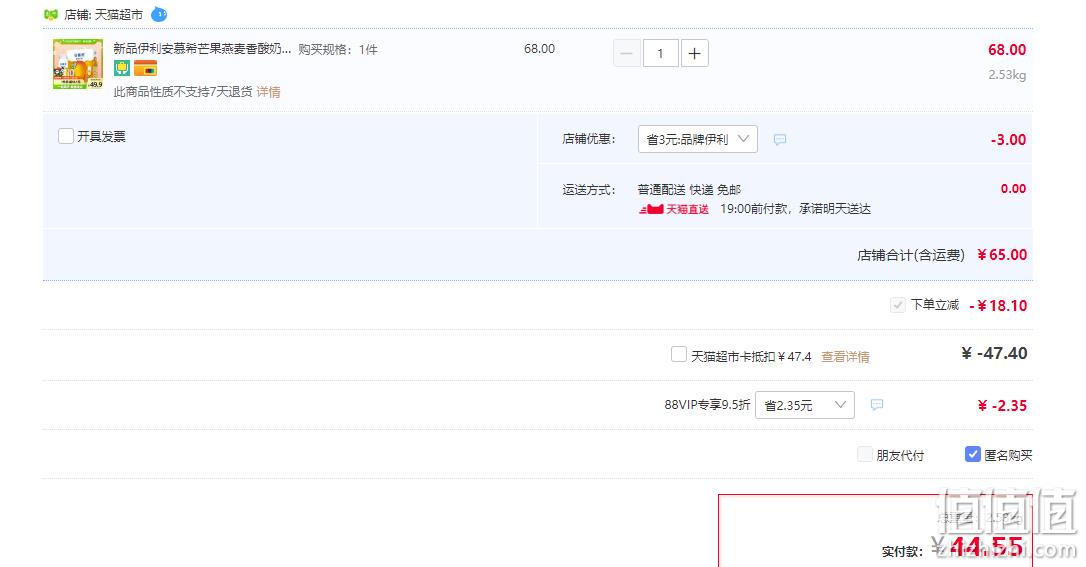The height and width of the screenshot is (567, 1086).
Task: Click the ¥-47.40 card deduction amount
Action: click(995, 354)
